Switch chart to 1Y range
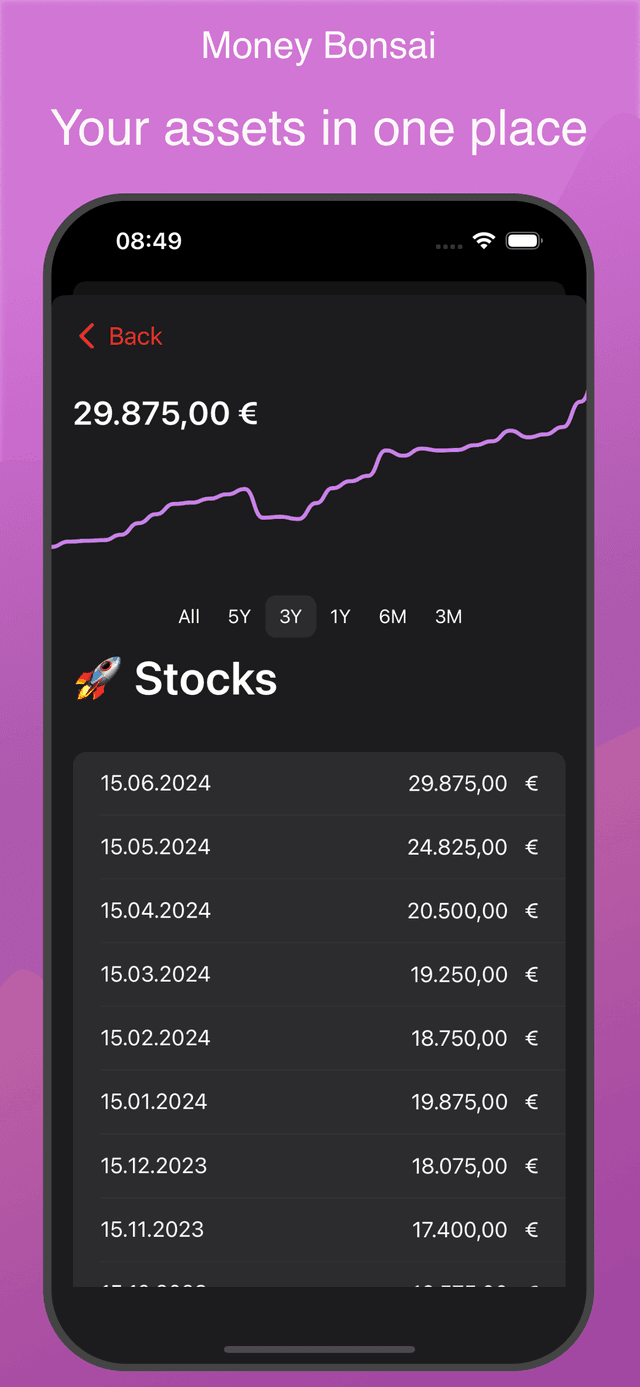The height and width of the screenshot is (1387, 640). [340, 617]
